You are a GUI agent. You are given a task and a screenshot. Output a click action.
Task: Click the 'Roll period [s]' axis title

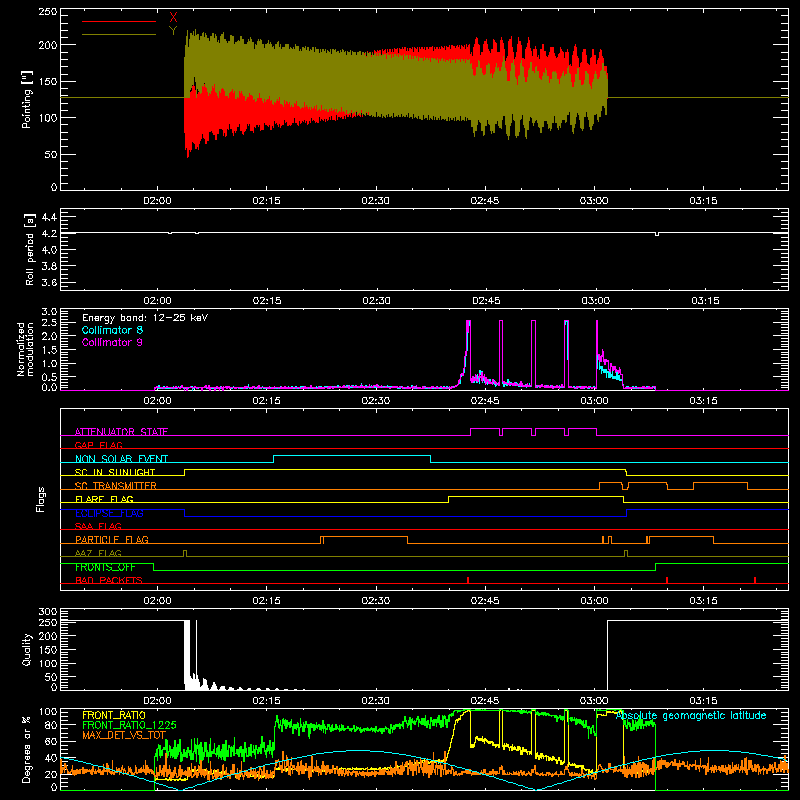[x=30, y=249]
